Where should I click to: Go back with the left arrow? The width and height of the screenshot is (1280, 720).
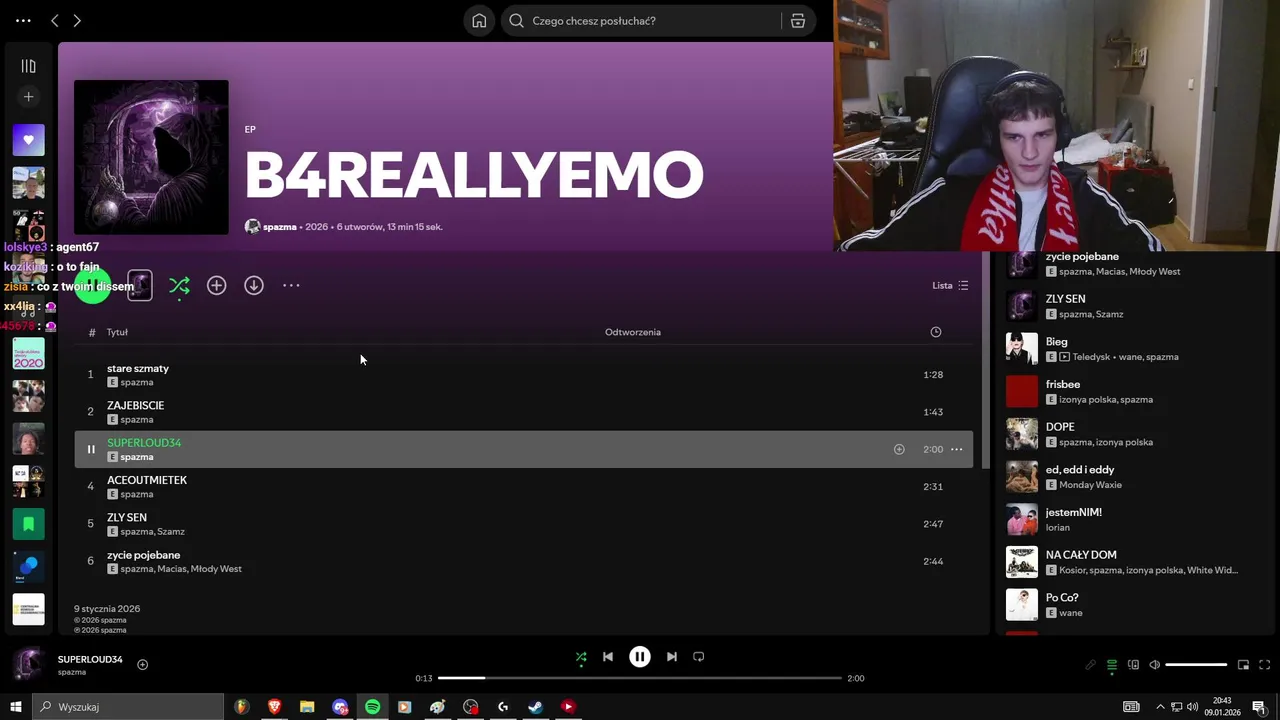tap(55, 20)
